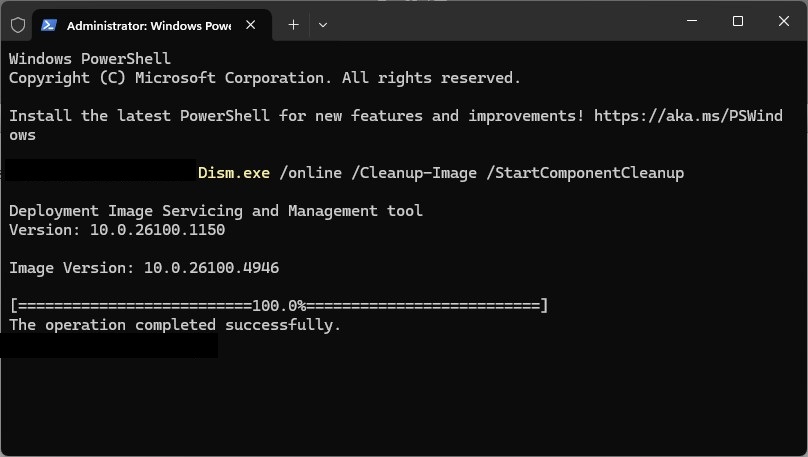
Task: Click the Image Version line
Action: point(144,268)
